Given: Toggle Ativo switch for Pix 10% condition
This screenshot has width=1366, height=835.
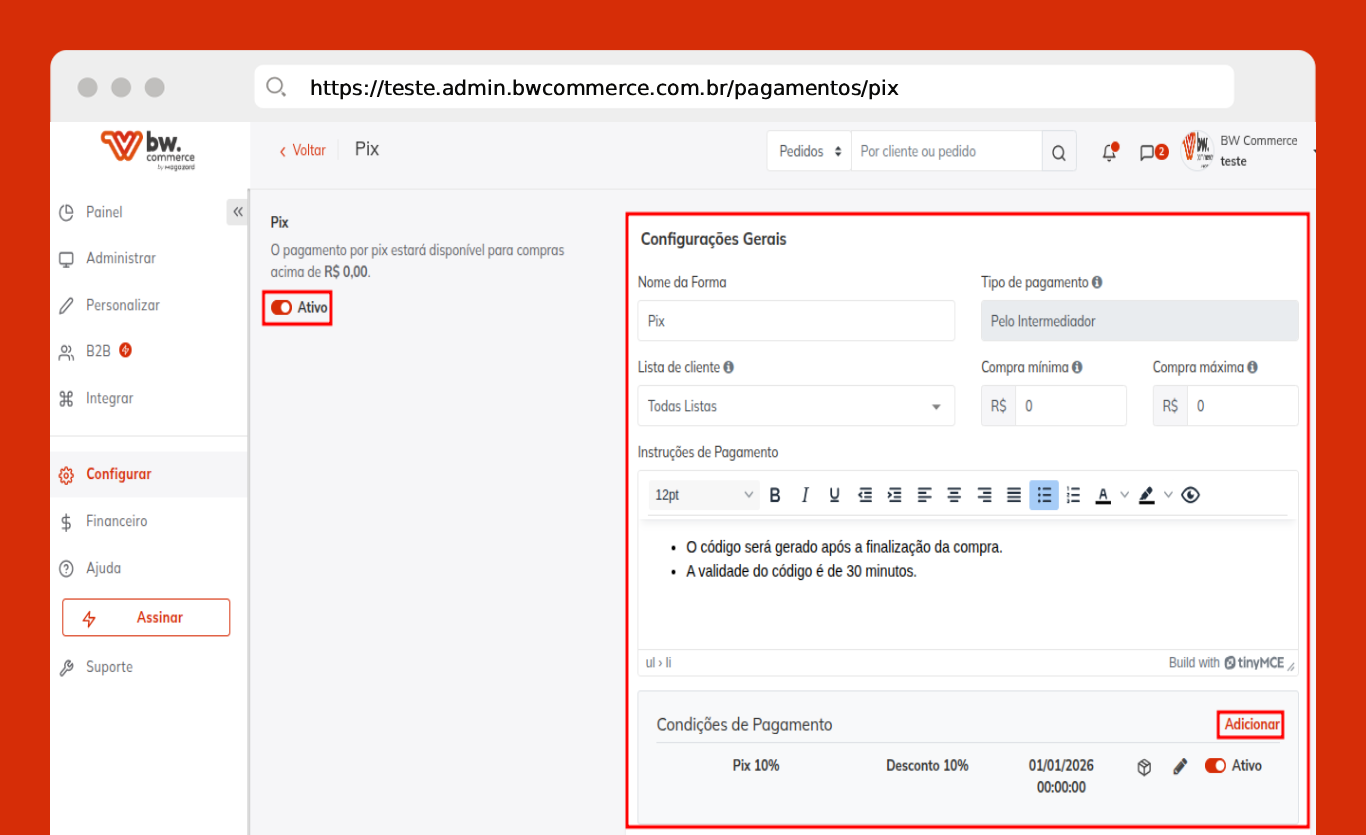Looking at the screenshot, I should [1215, 766].
